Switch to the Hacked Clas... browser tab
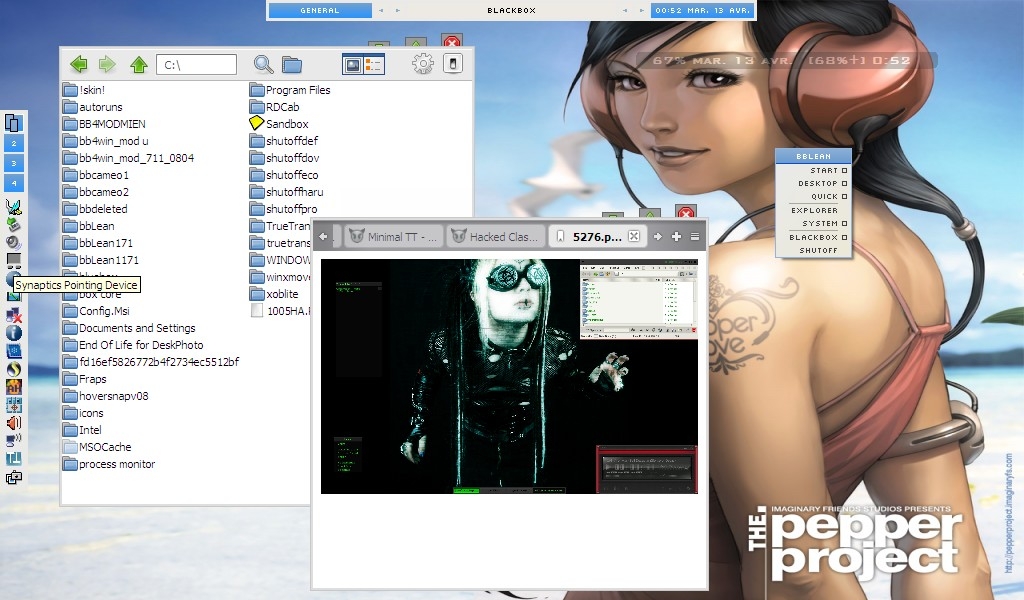 coord(495,236)
